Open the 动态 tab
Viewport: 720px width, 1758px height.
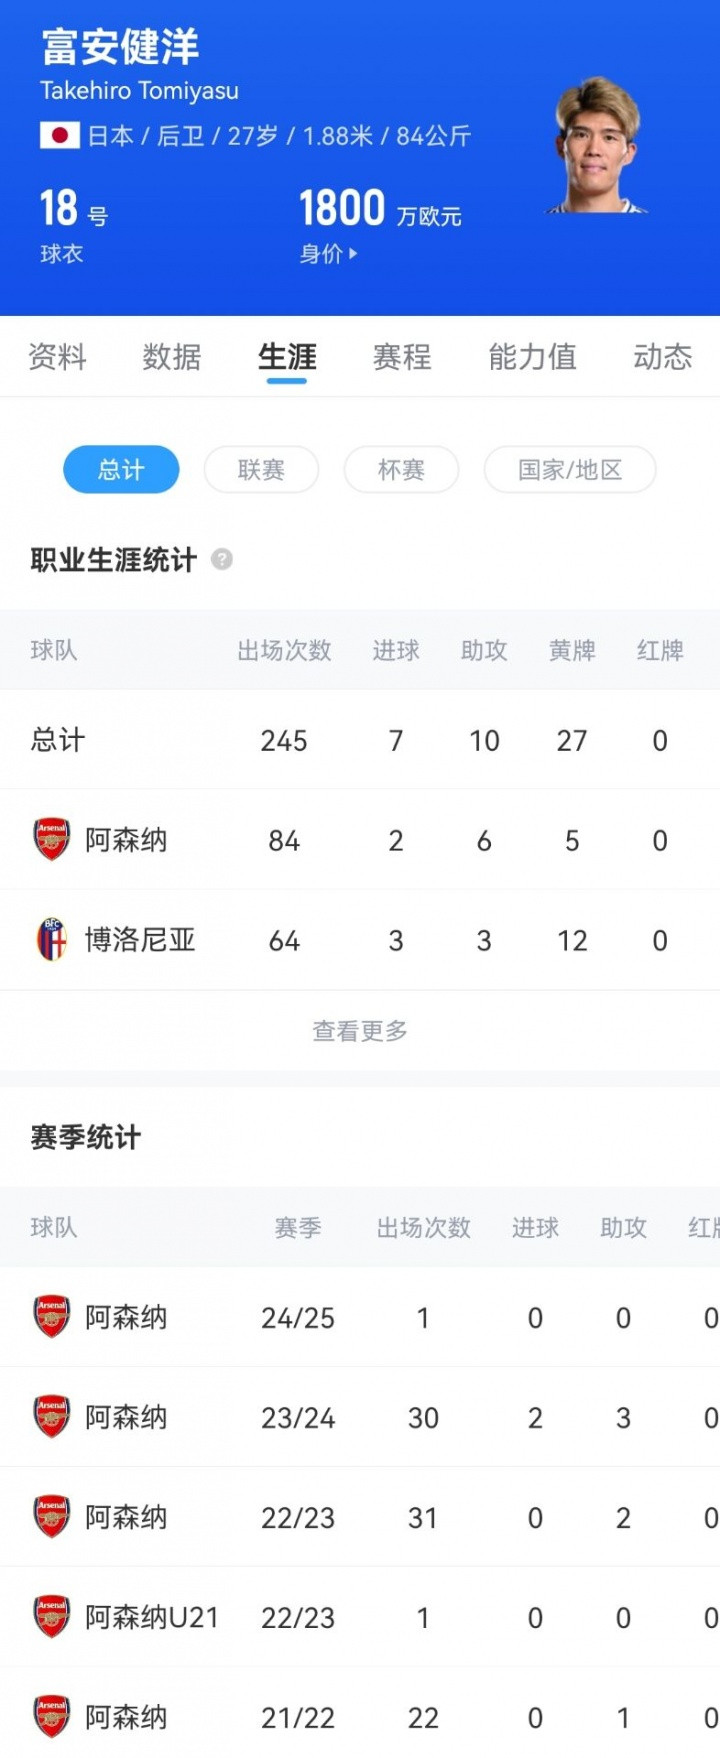click(662, 357)
